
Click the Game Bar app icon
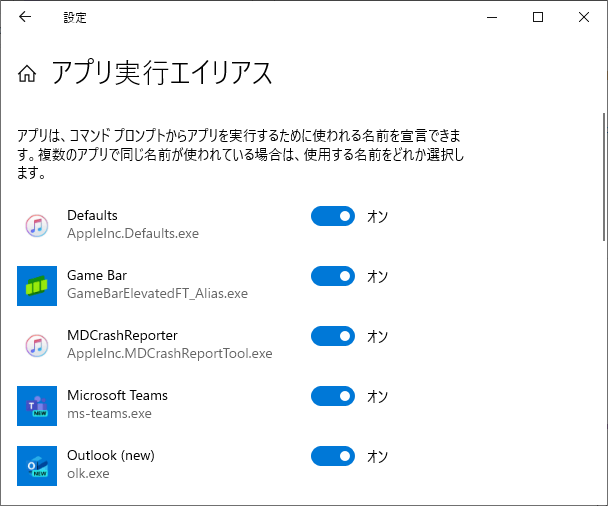[37, 286]
